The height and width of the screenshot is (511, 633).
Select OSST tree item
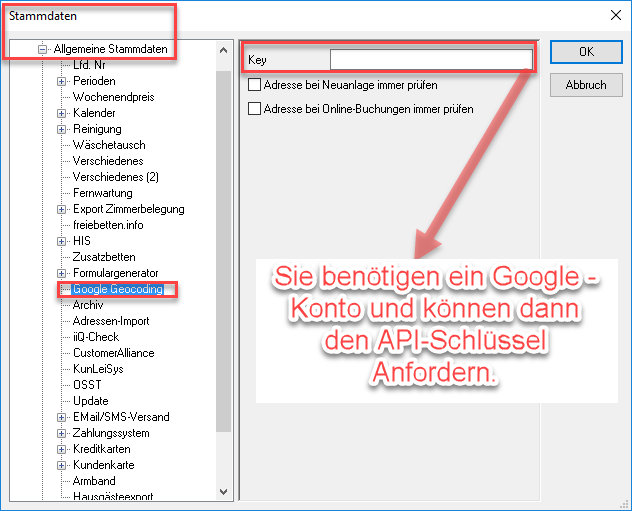(87, 385)
